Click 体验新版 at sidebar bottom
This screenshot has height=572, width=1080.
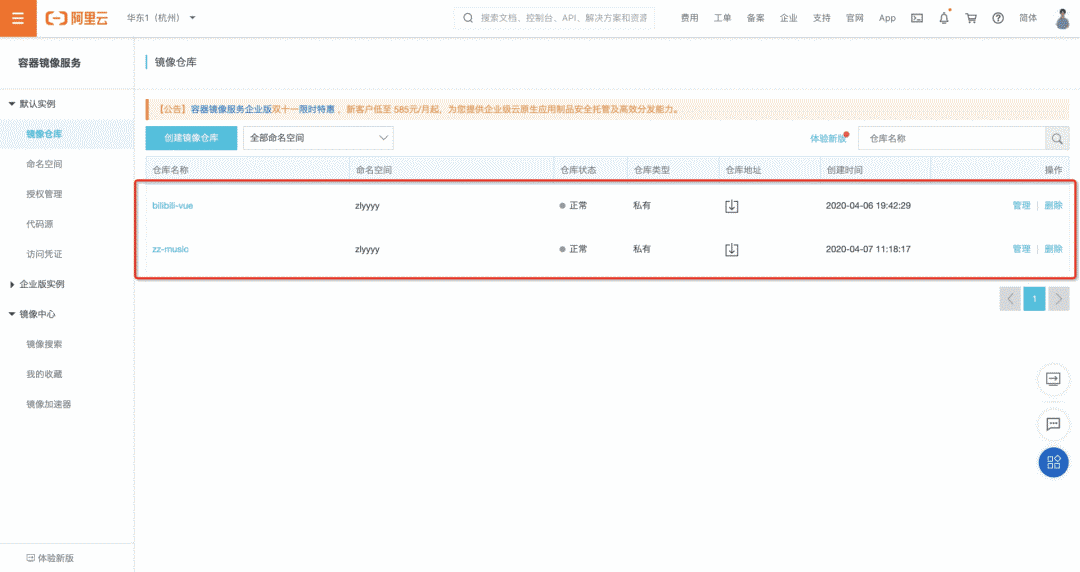click(x=50, y=558)
